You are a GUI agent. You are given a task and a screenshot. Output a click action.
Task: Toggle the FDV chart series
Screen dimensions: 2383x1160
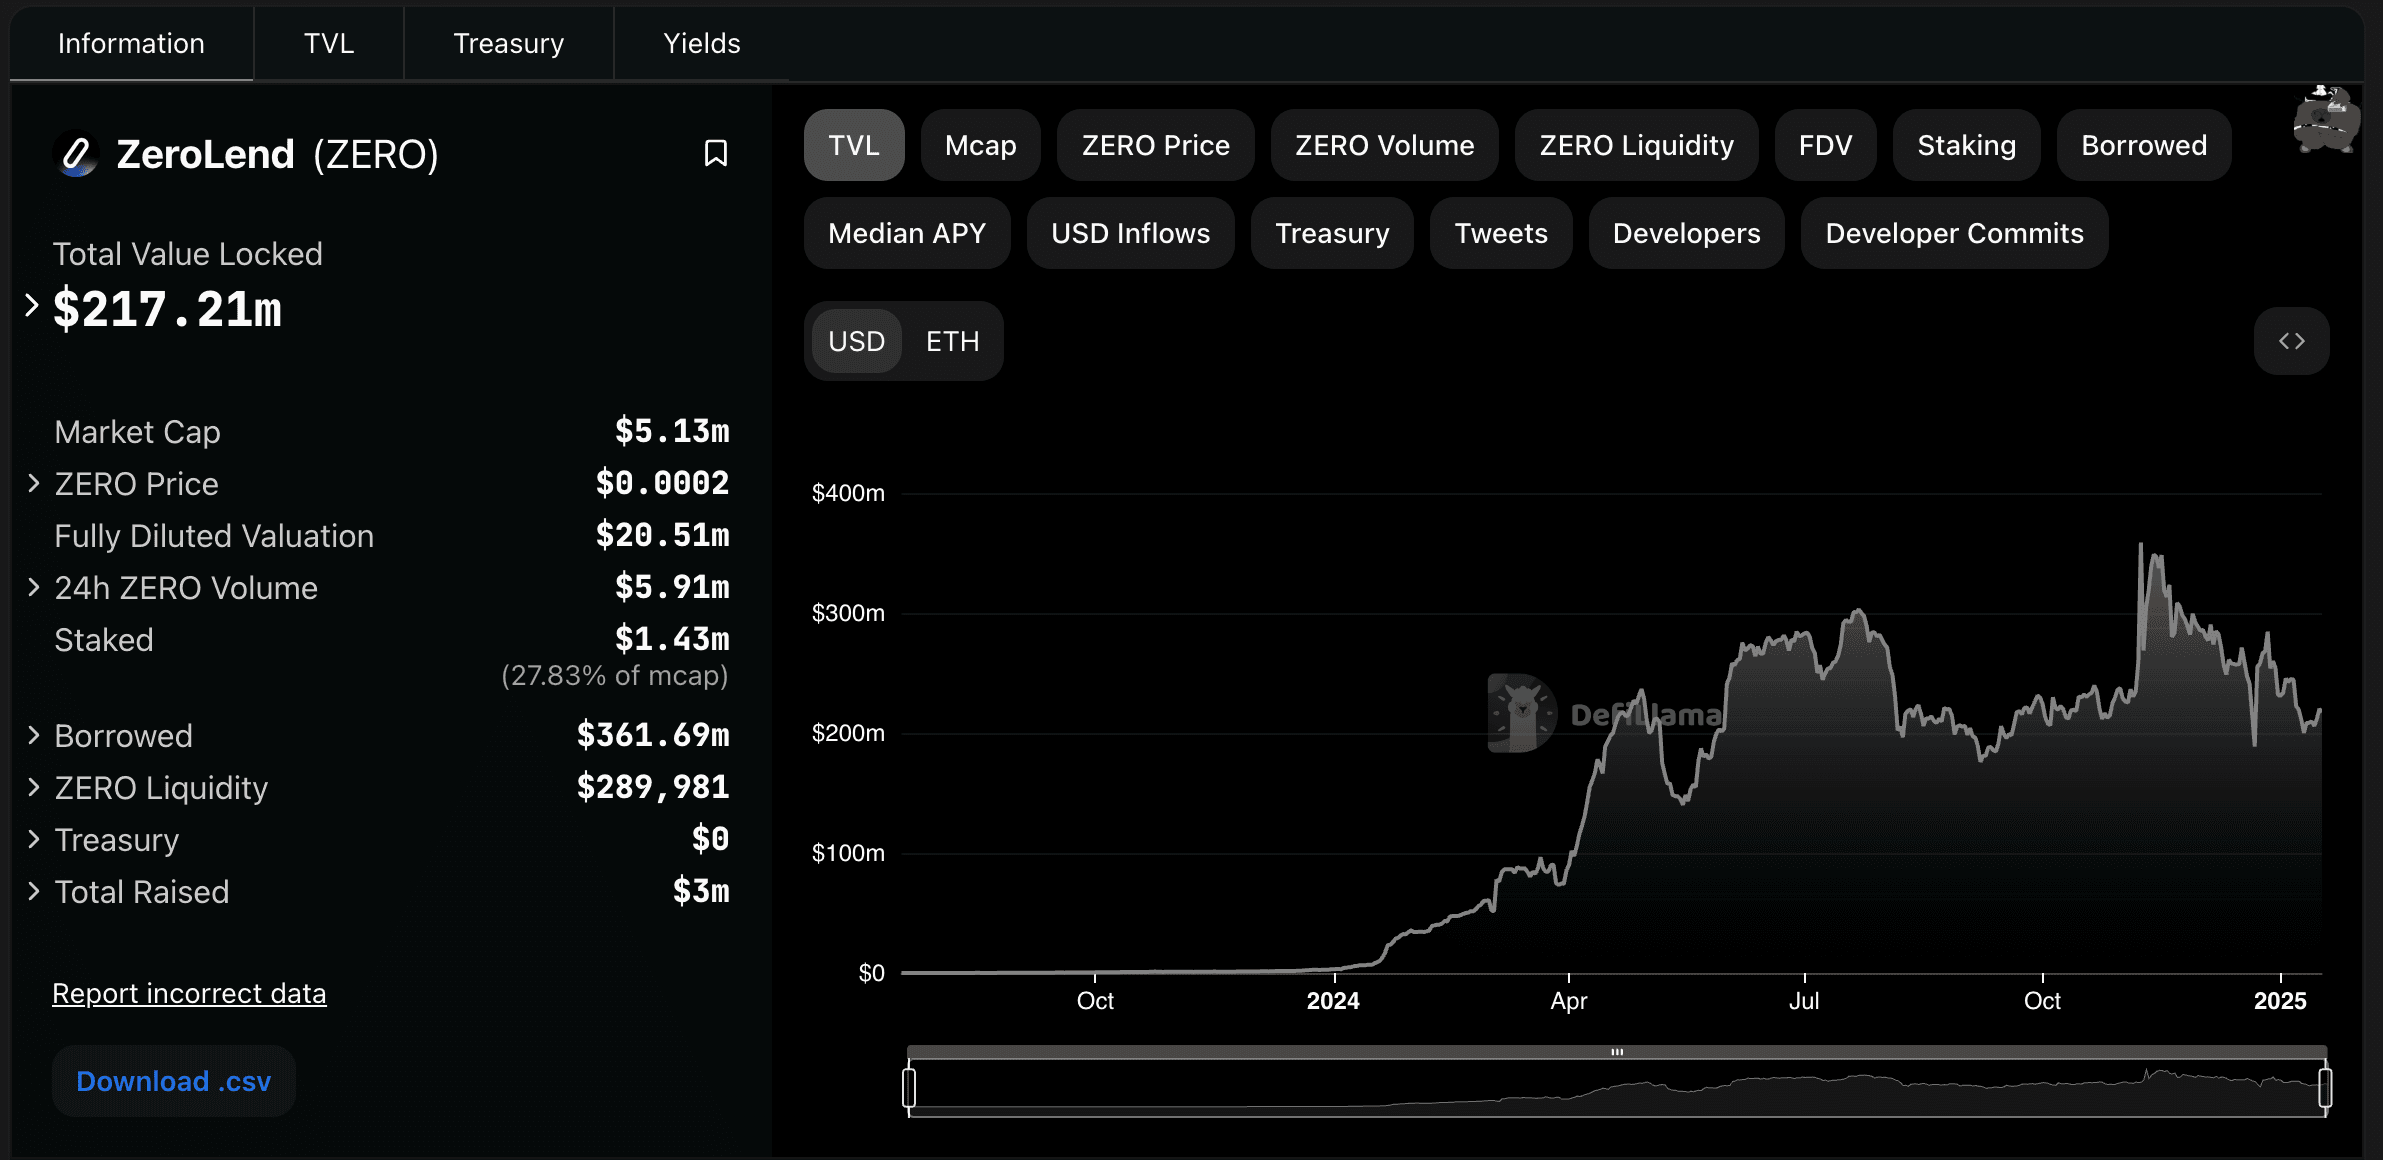tap(1825, 145)
